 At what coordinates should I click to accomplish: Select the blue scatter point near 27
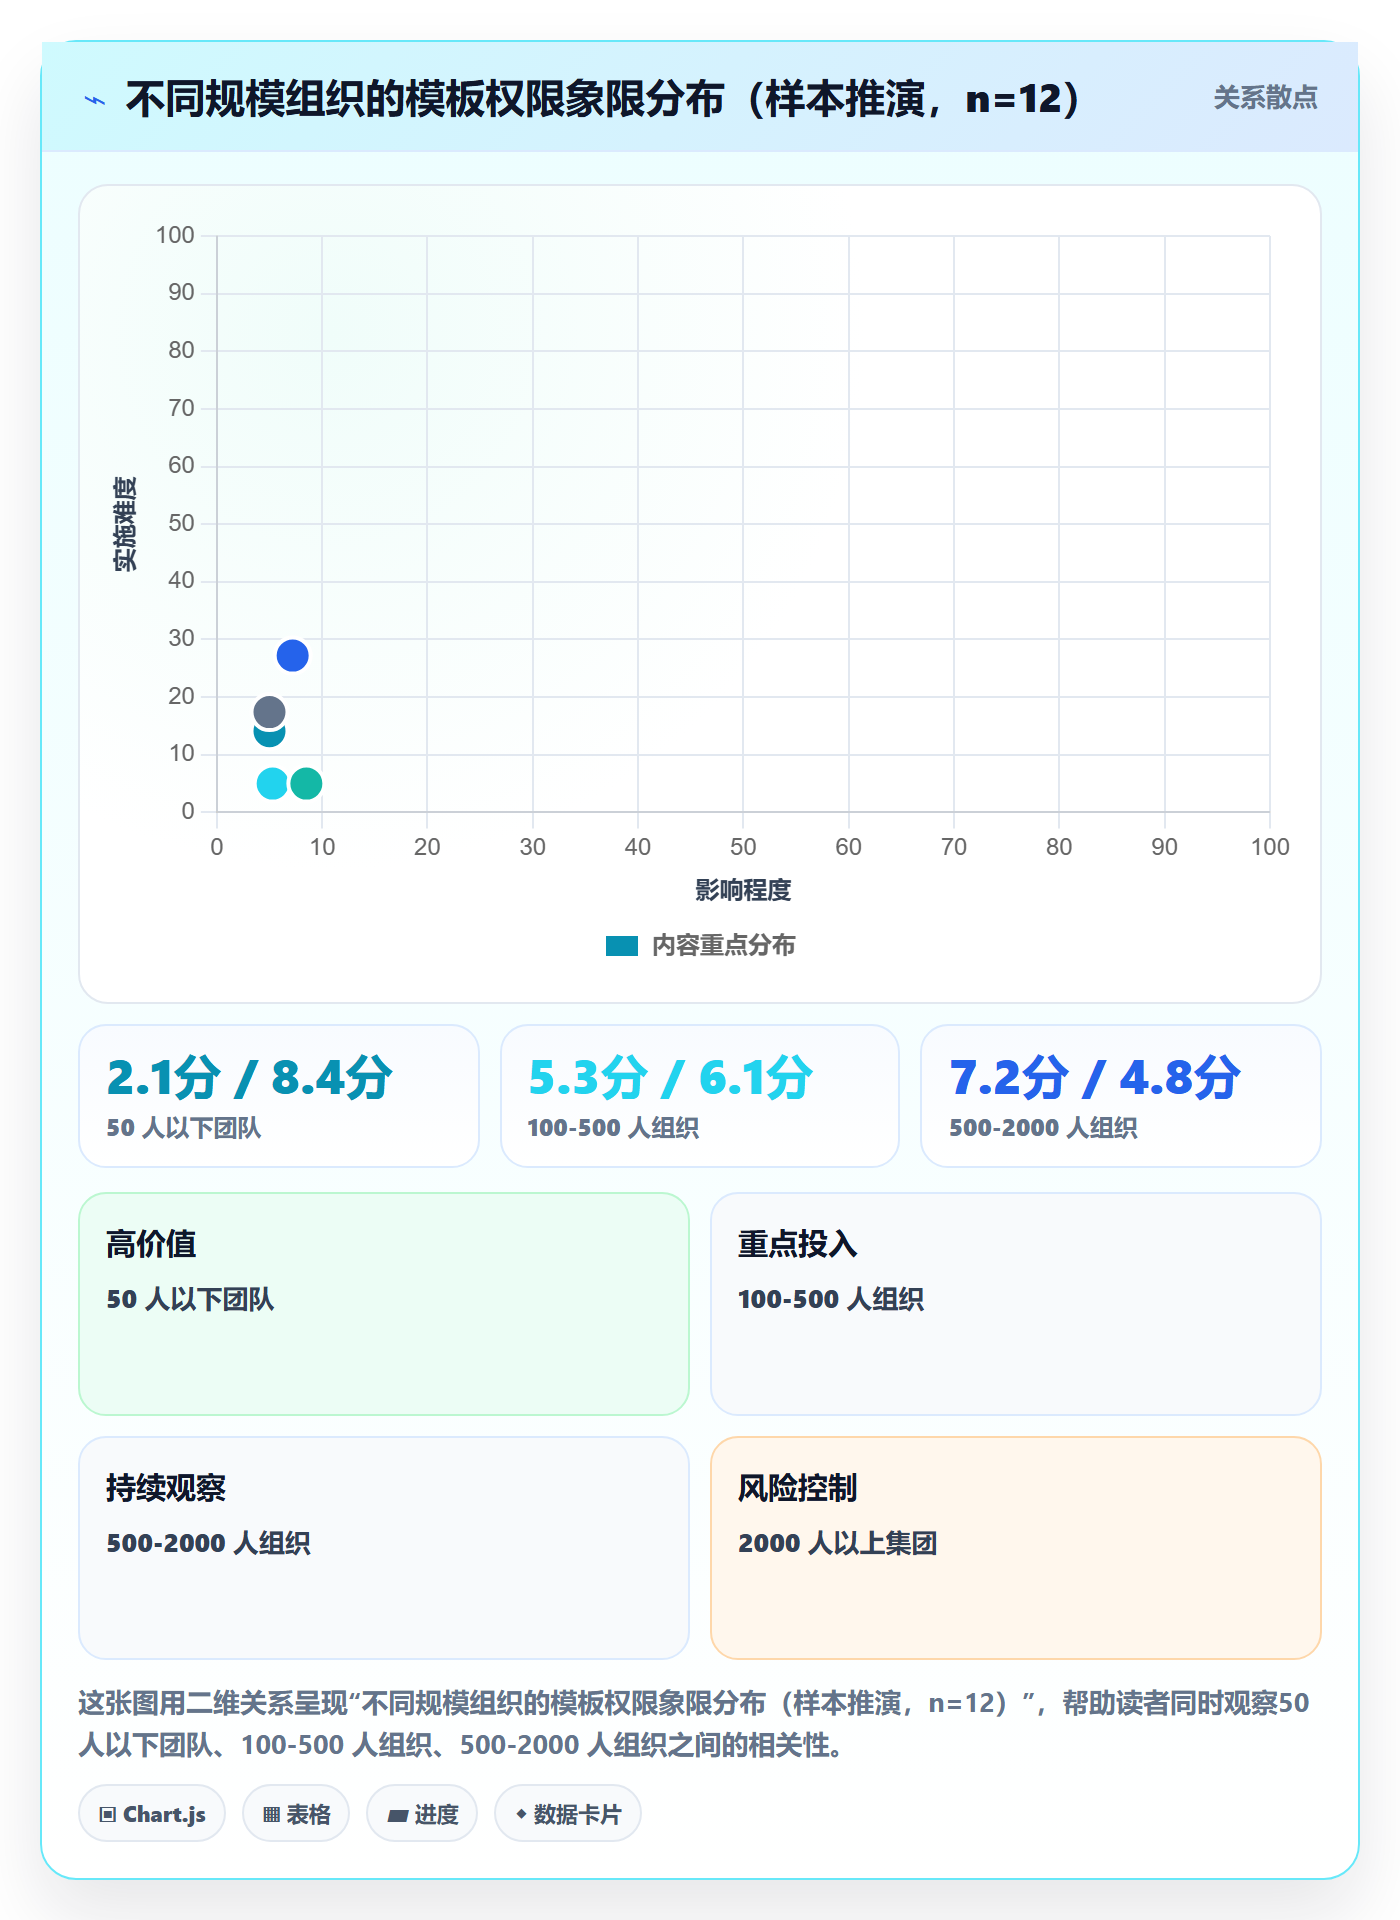292,656
